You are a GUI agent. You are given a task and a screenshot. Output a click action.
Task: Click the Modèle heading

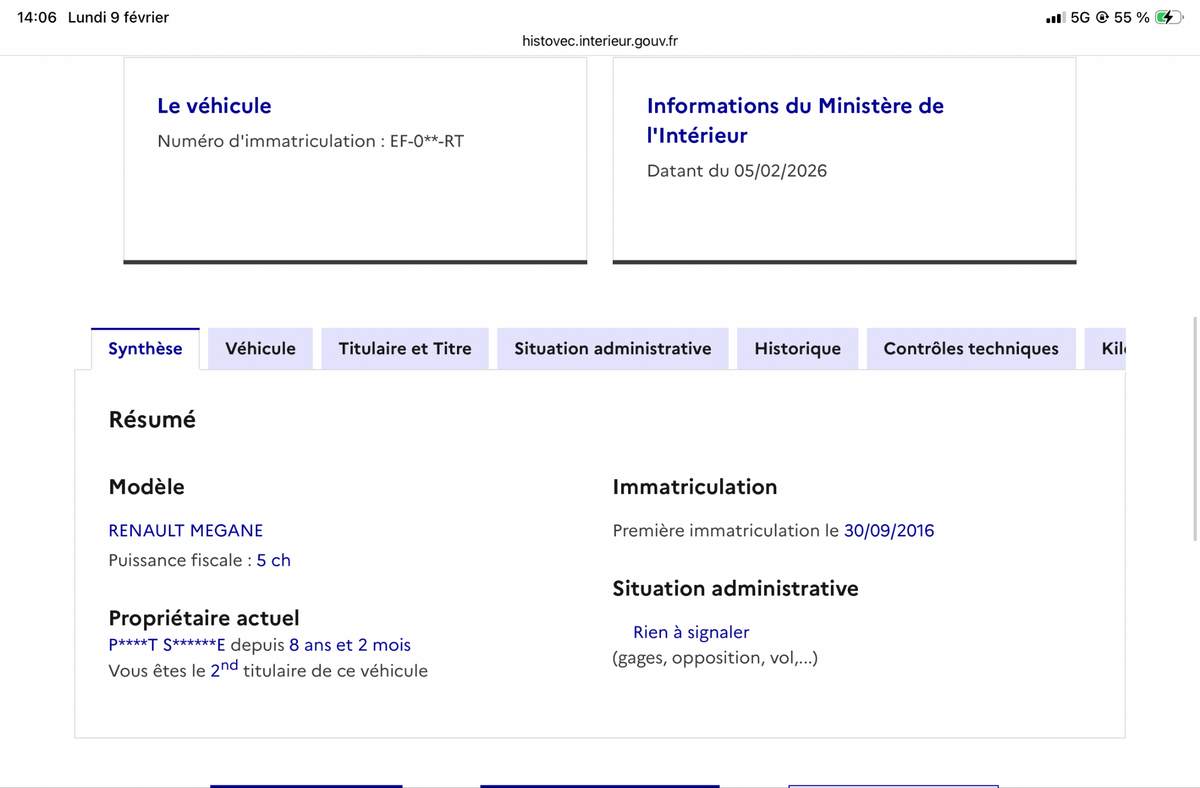point(146,487)
